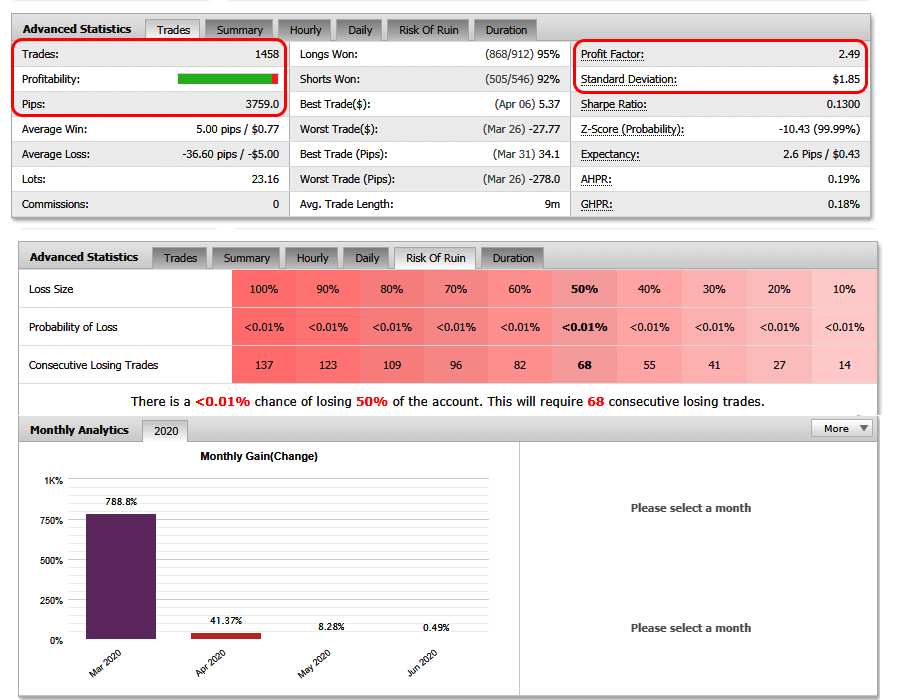Click the GHPR label link
Image resolution: width=900 pixels, height=700 pixels.
point(596,204)
